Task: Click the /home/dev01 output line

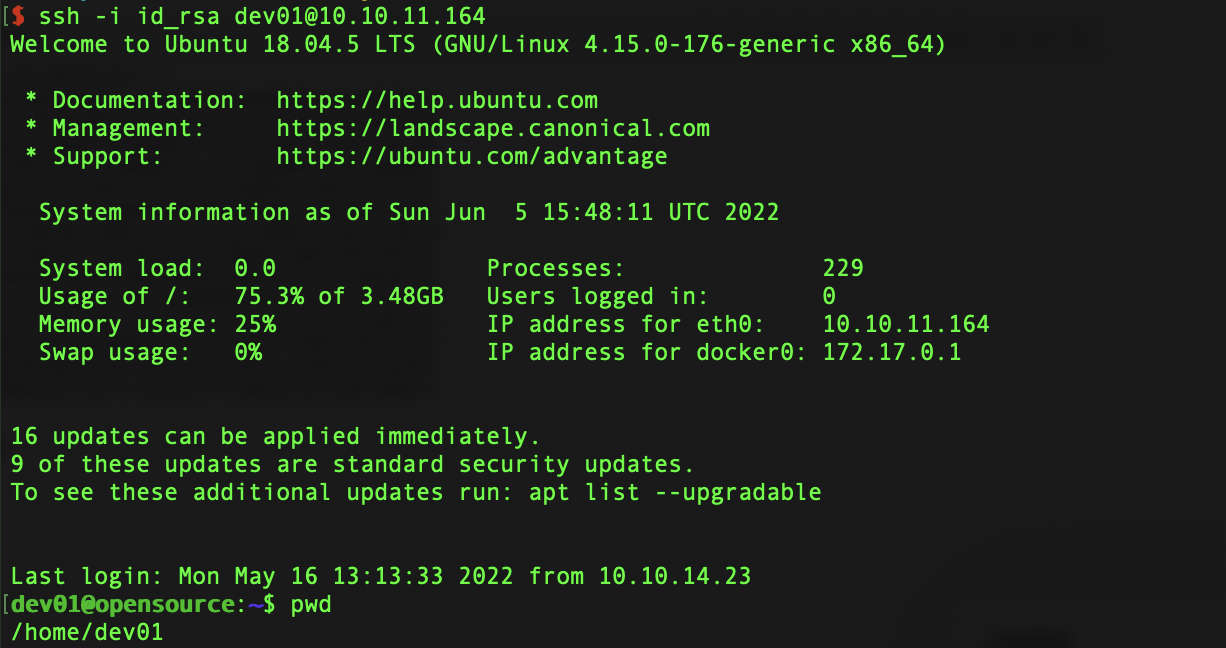Action: [x=87, y=632]
